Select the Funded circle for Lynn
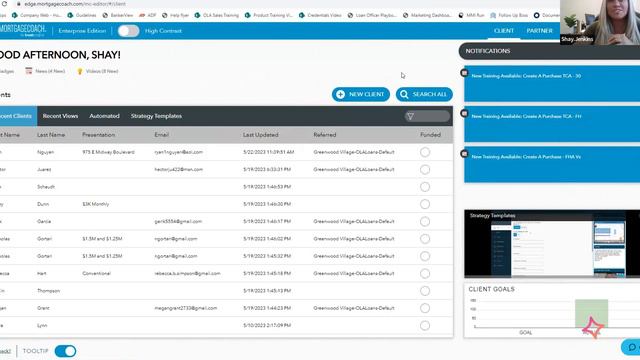The image size is (640, 360). (x=425, y=325)
